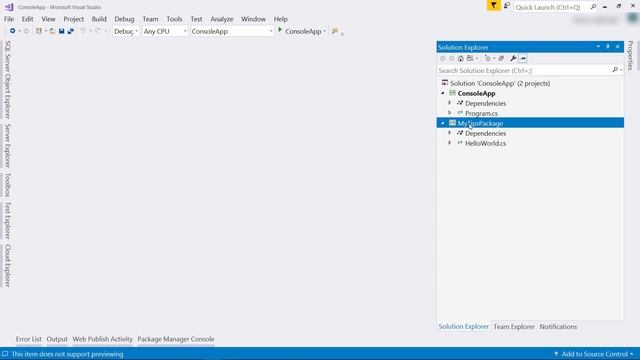Click Solution Explorer Forward icon
The width and height of the screenshot is (640, 360).
click(452, 58)
